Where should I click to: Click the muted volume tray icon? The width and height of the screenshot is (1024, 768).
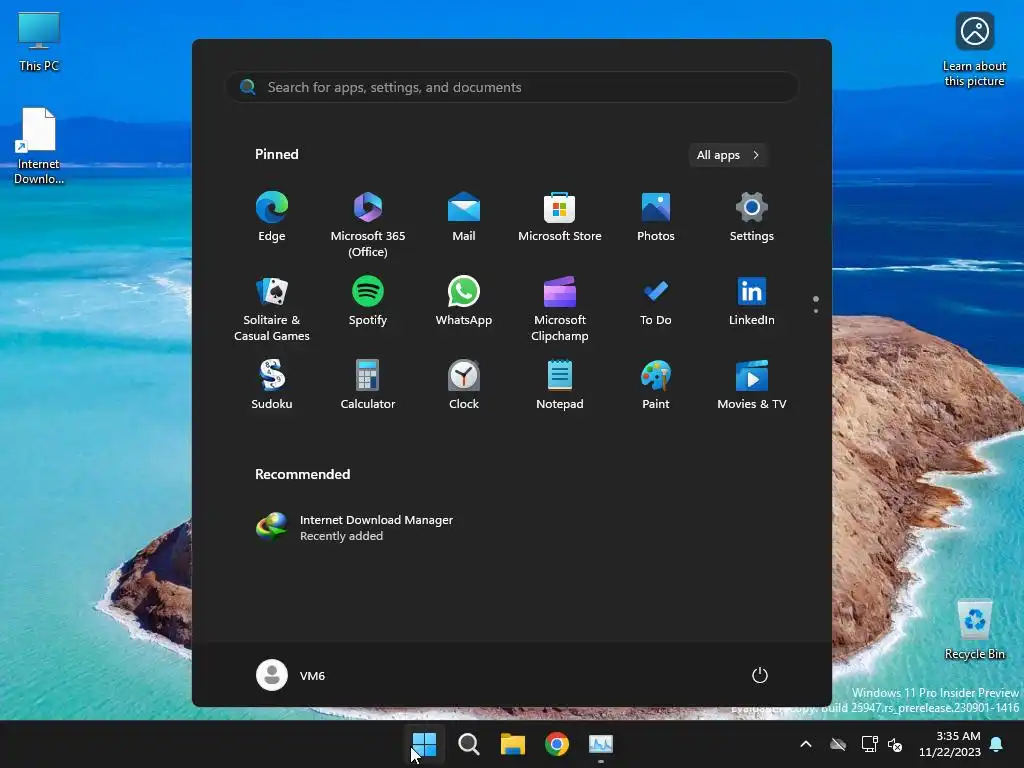click(895, 744)
